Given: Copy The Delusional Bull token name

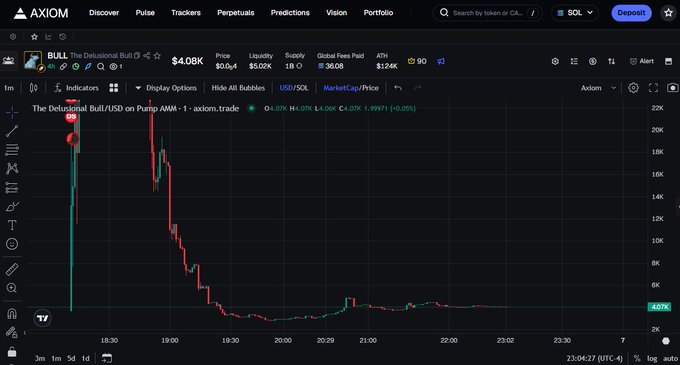Looking at the screenshot, I should 137,55.
